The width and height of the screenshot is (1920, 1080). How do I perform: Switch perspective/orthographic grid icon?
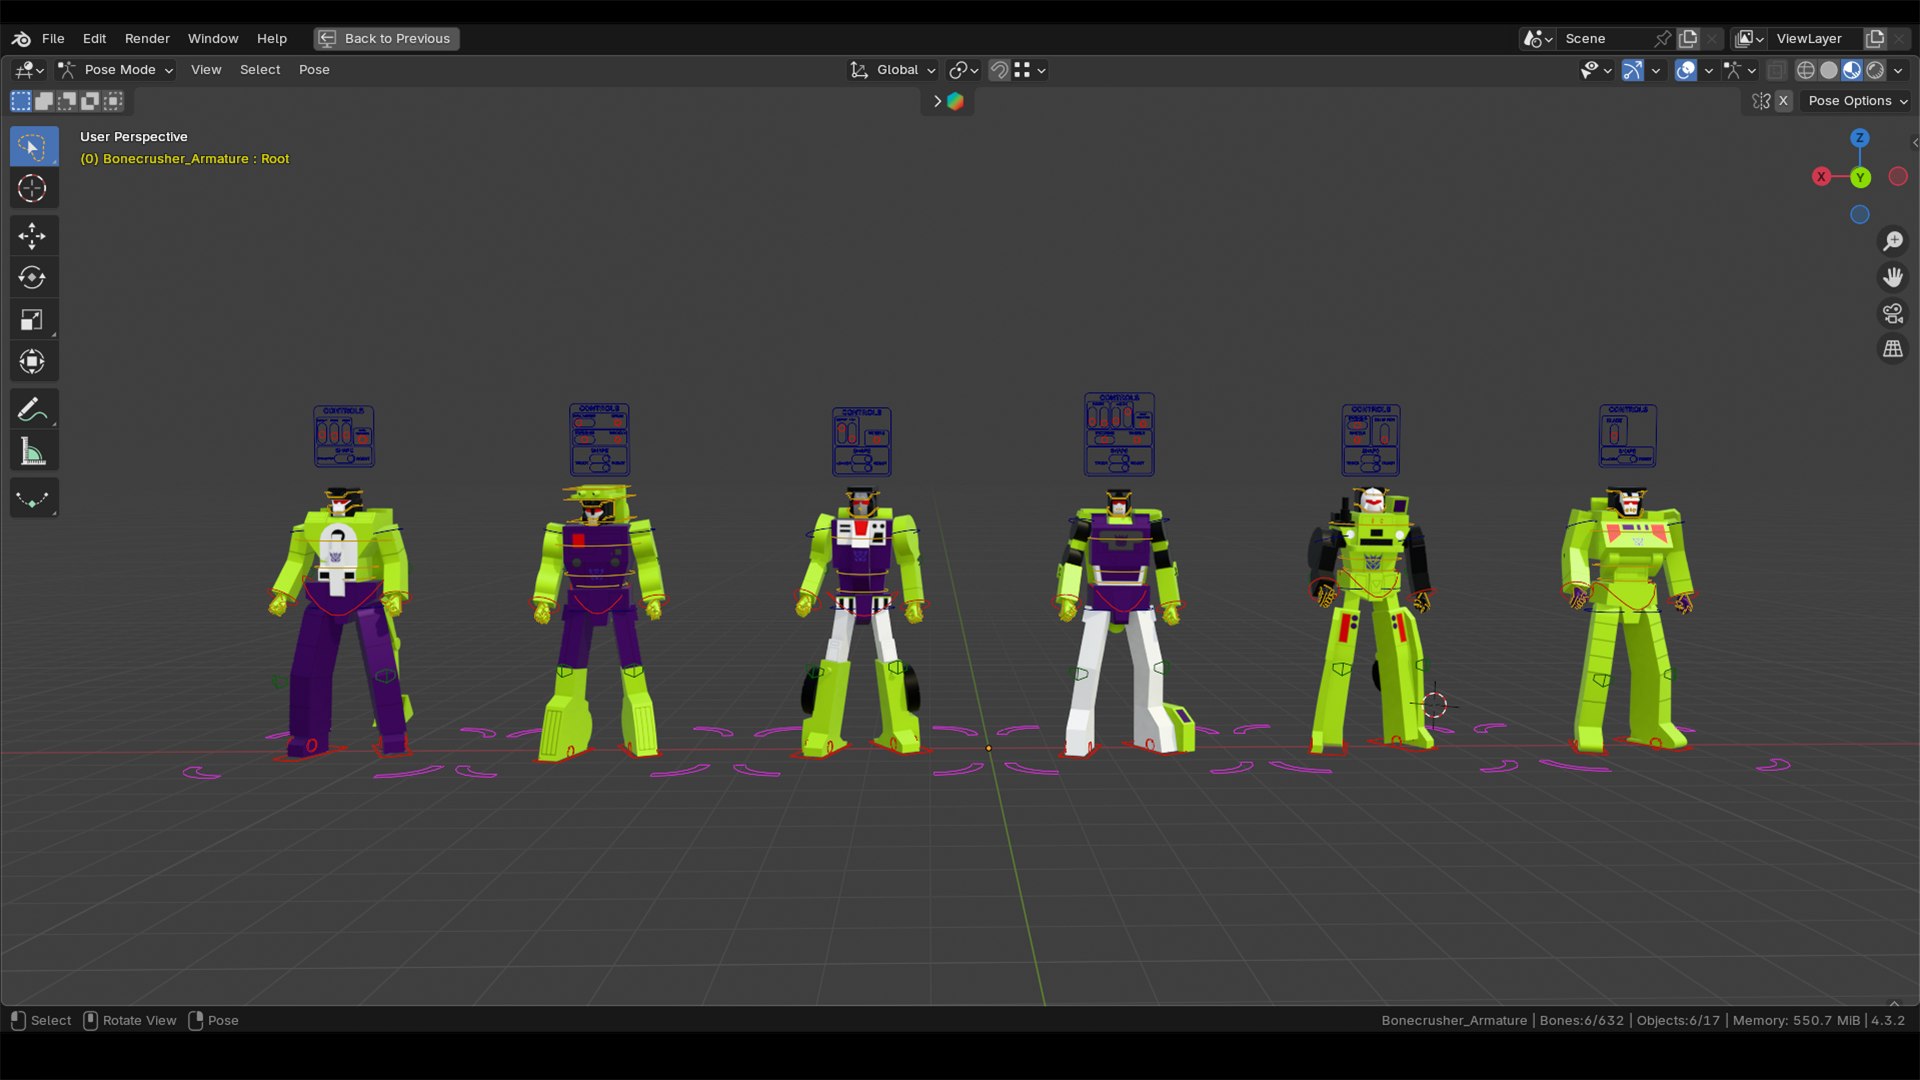pos(1893,349)
